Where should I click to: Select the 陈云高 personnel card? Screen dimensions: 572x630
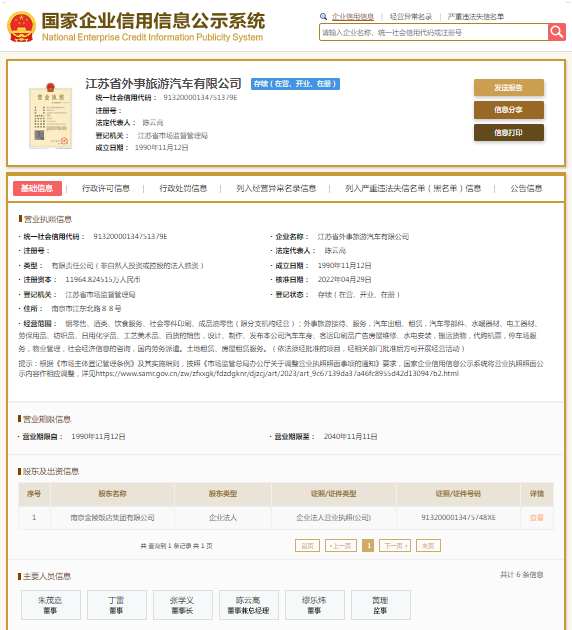click(249, 605)
